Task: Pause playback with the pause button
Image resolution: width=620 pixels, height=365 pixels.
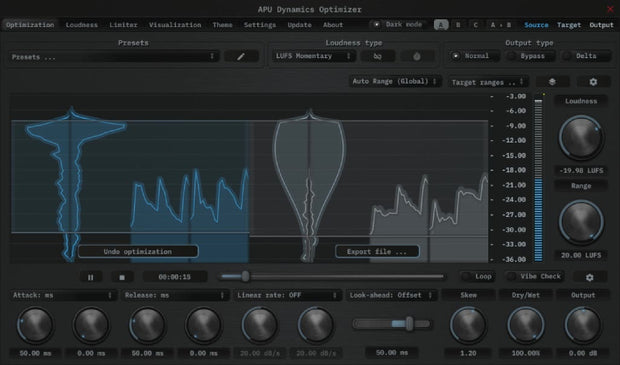Action: click(91, 277)
